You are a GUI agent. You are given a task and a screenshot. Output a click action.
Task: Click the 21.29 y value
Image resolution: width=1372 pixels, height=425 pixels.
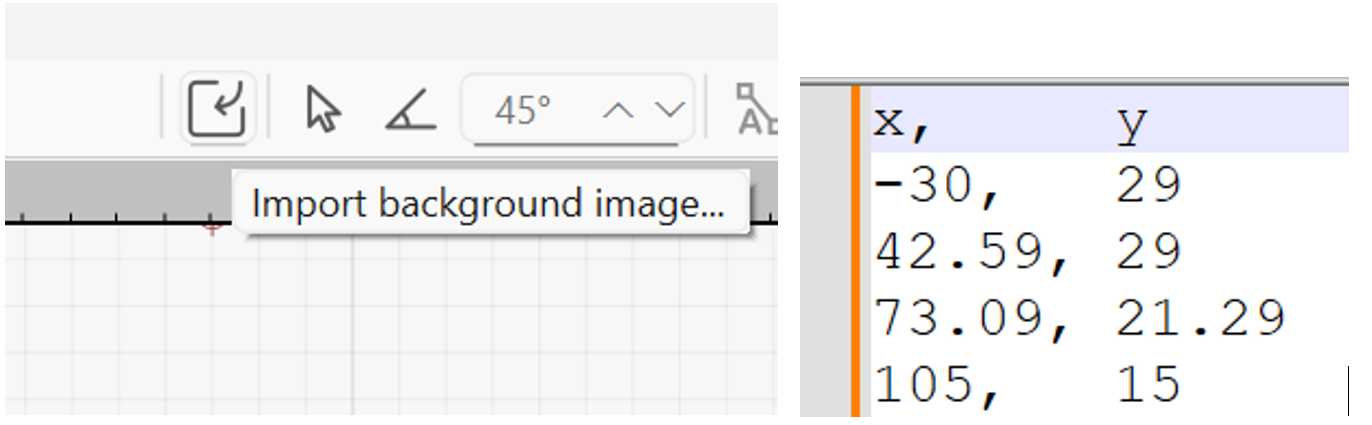1200,318
